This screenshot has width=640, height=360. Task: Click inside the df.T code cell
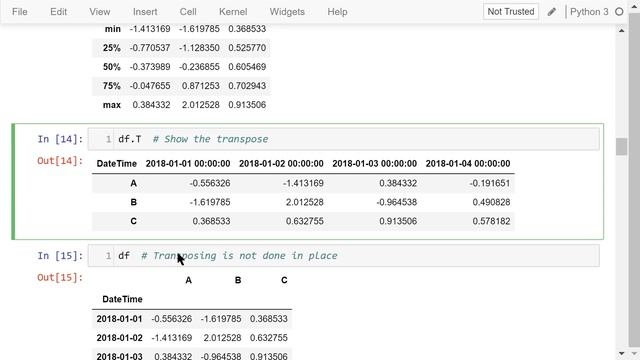pos(344,139)
